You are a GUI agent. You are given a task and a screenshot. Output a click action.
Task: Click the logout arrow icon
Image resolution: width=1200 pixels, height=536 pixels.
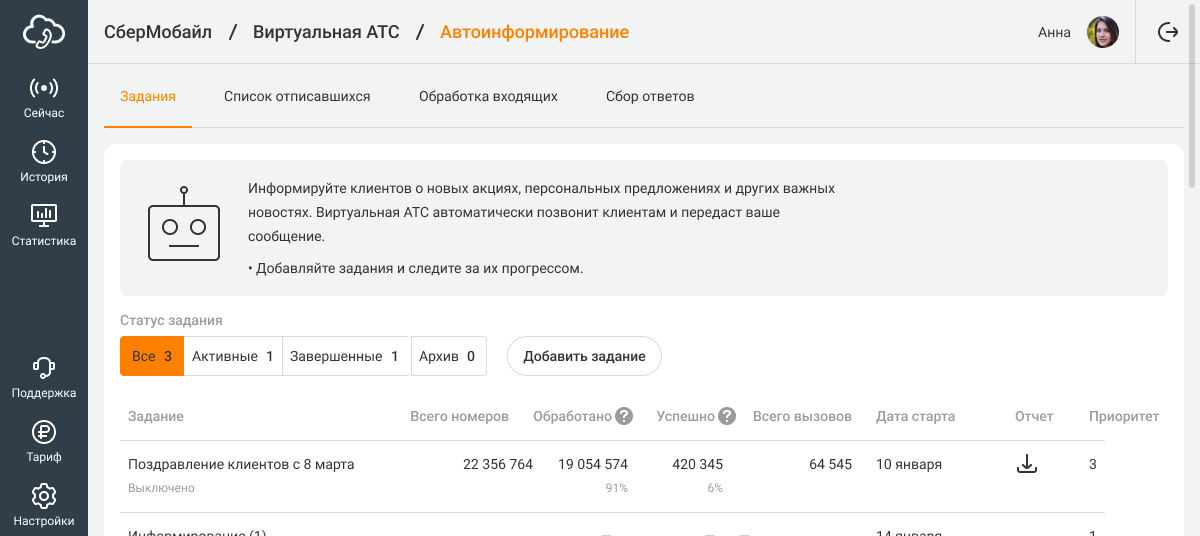point(1168,32)
